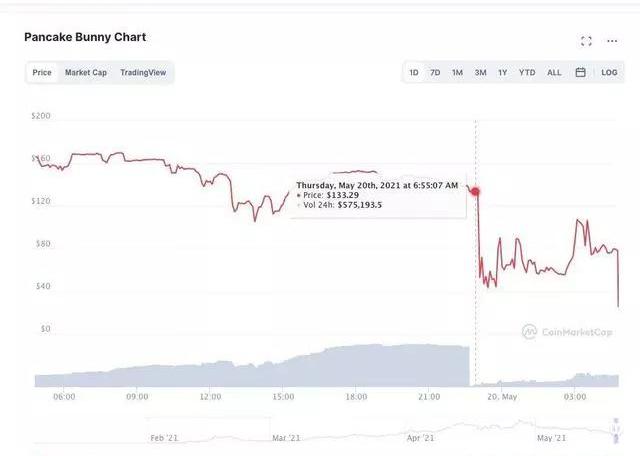
Task: Select the 1D time range
Action: [x=414, y=73]
